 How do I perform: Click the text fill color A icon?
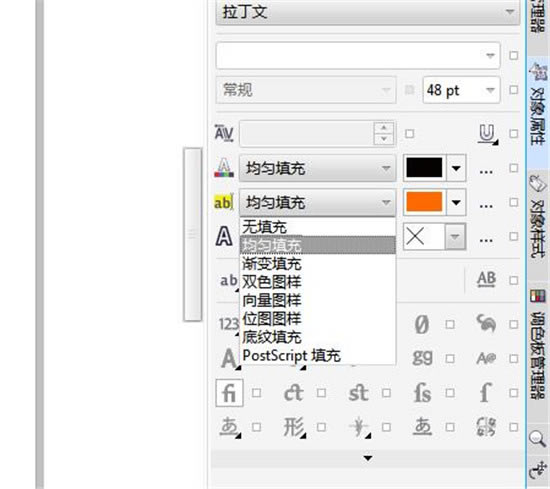pos(224,168)
